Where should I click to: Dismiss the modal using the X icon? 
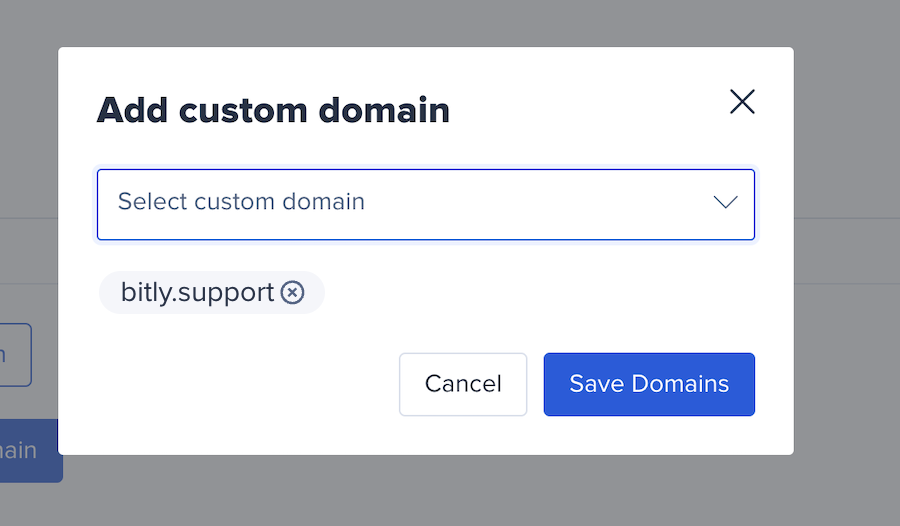[742, 102]
